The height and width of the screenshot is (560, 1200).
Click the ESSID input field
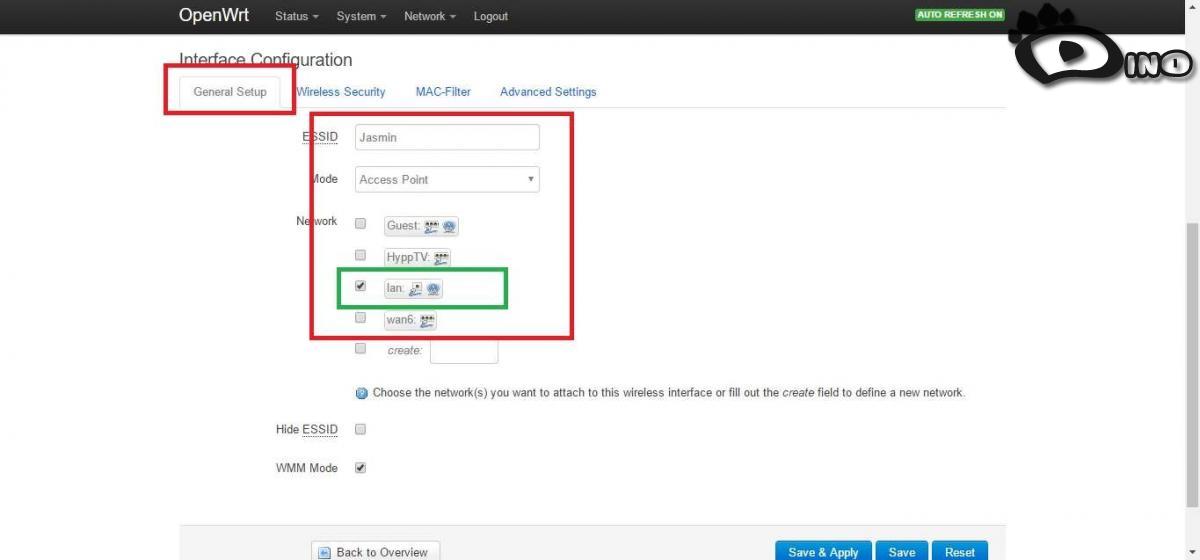(x=447, y=137)
